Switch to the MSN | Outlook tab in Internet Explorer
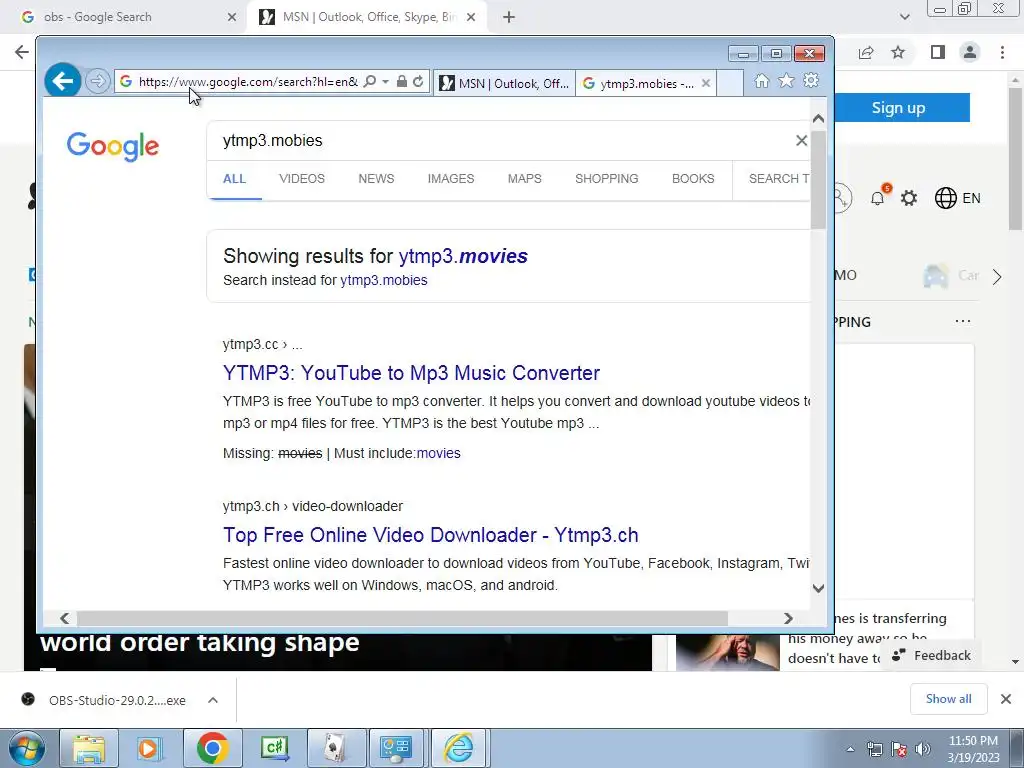1024x768 pixels. click(x=504, y=84)
